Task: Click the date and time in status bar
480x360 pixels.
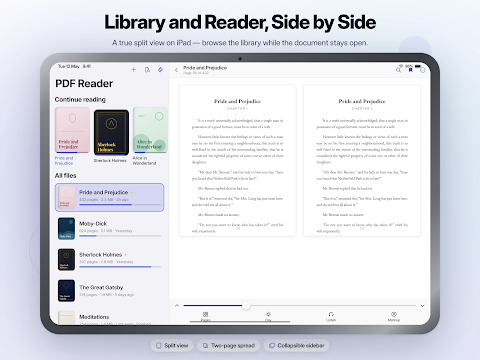Action: tap(74, 66)
